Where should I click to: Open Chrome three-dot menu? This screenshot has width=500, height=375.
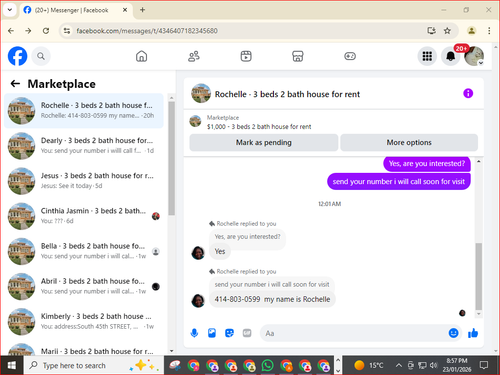489,31
